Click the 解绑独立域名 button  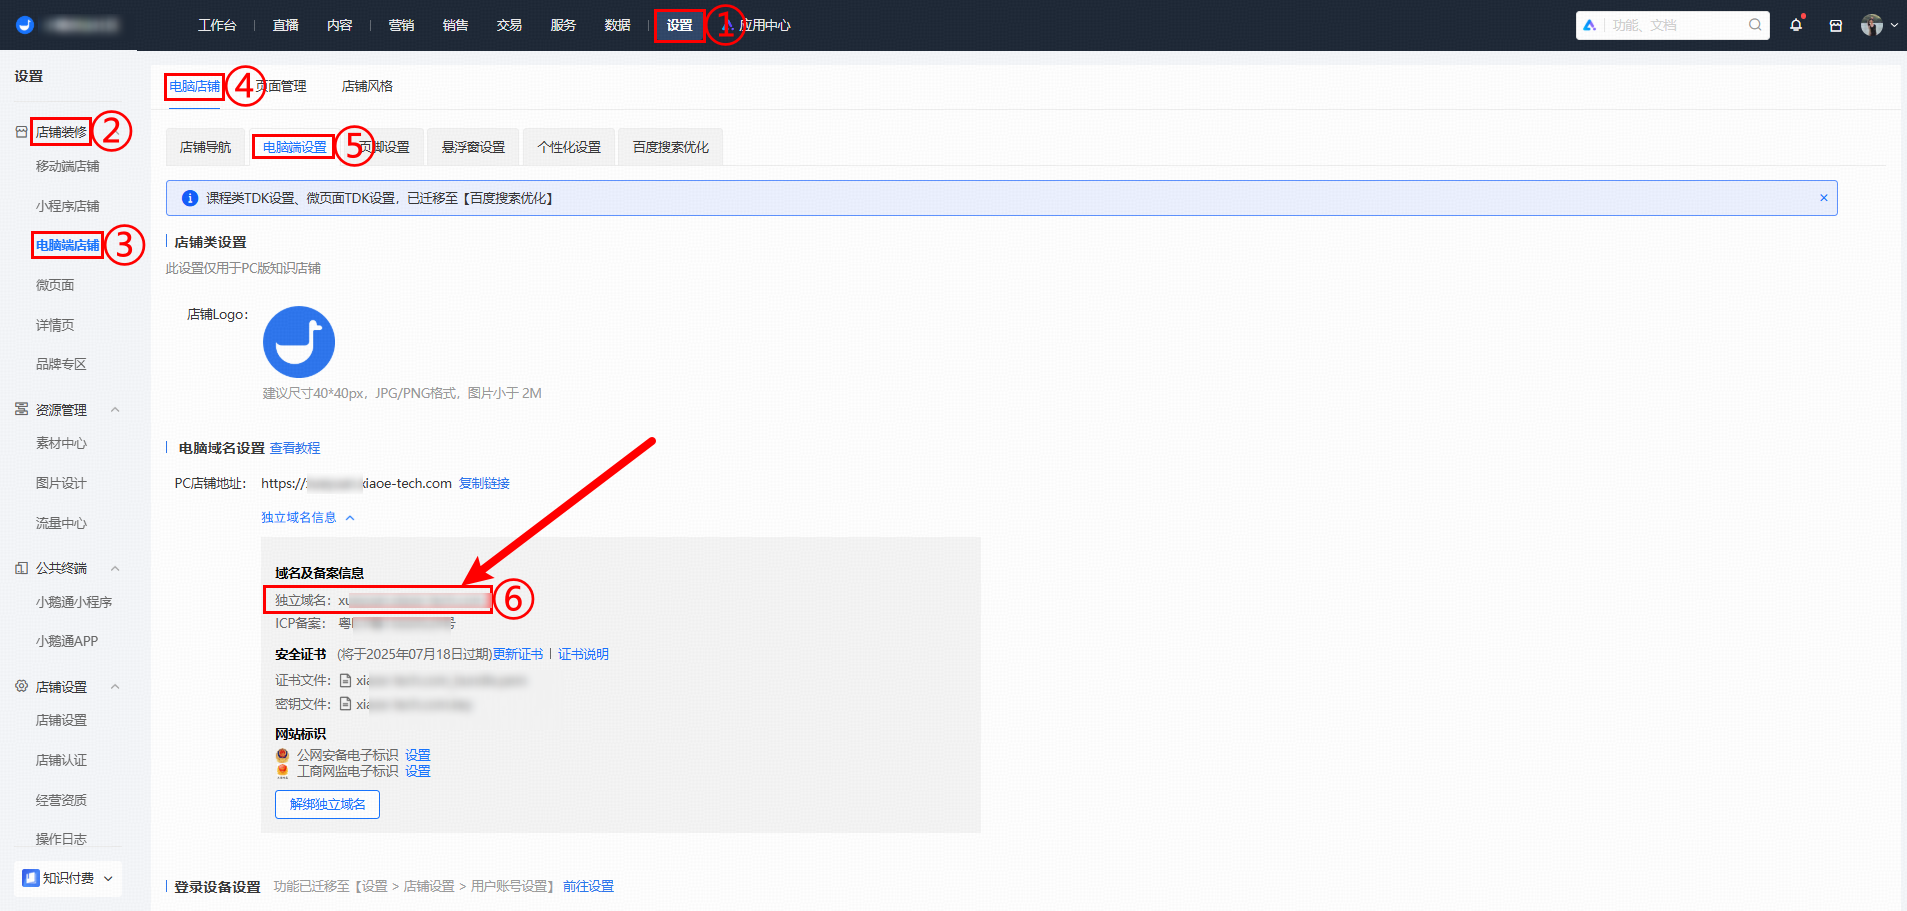pyautogui.click(x=327, y=804)
